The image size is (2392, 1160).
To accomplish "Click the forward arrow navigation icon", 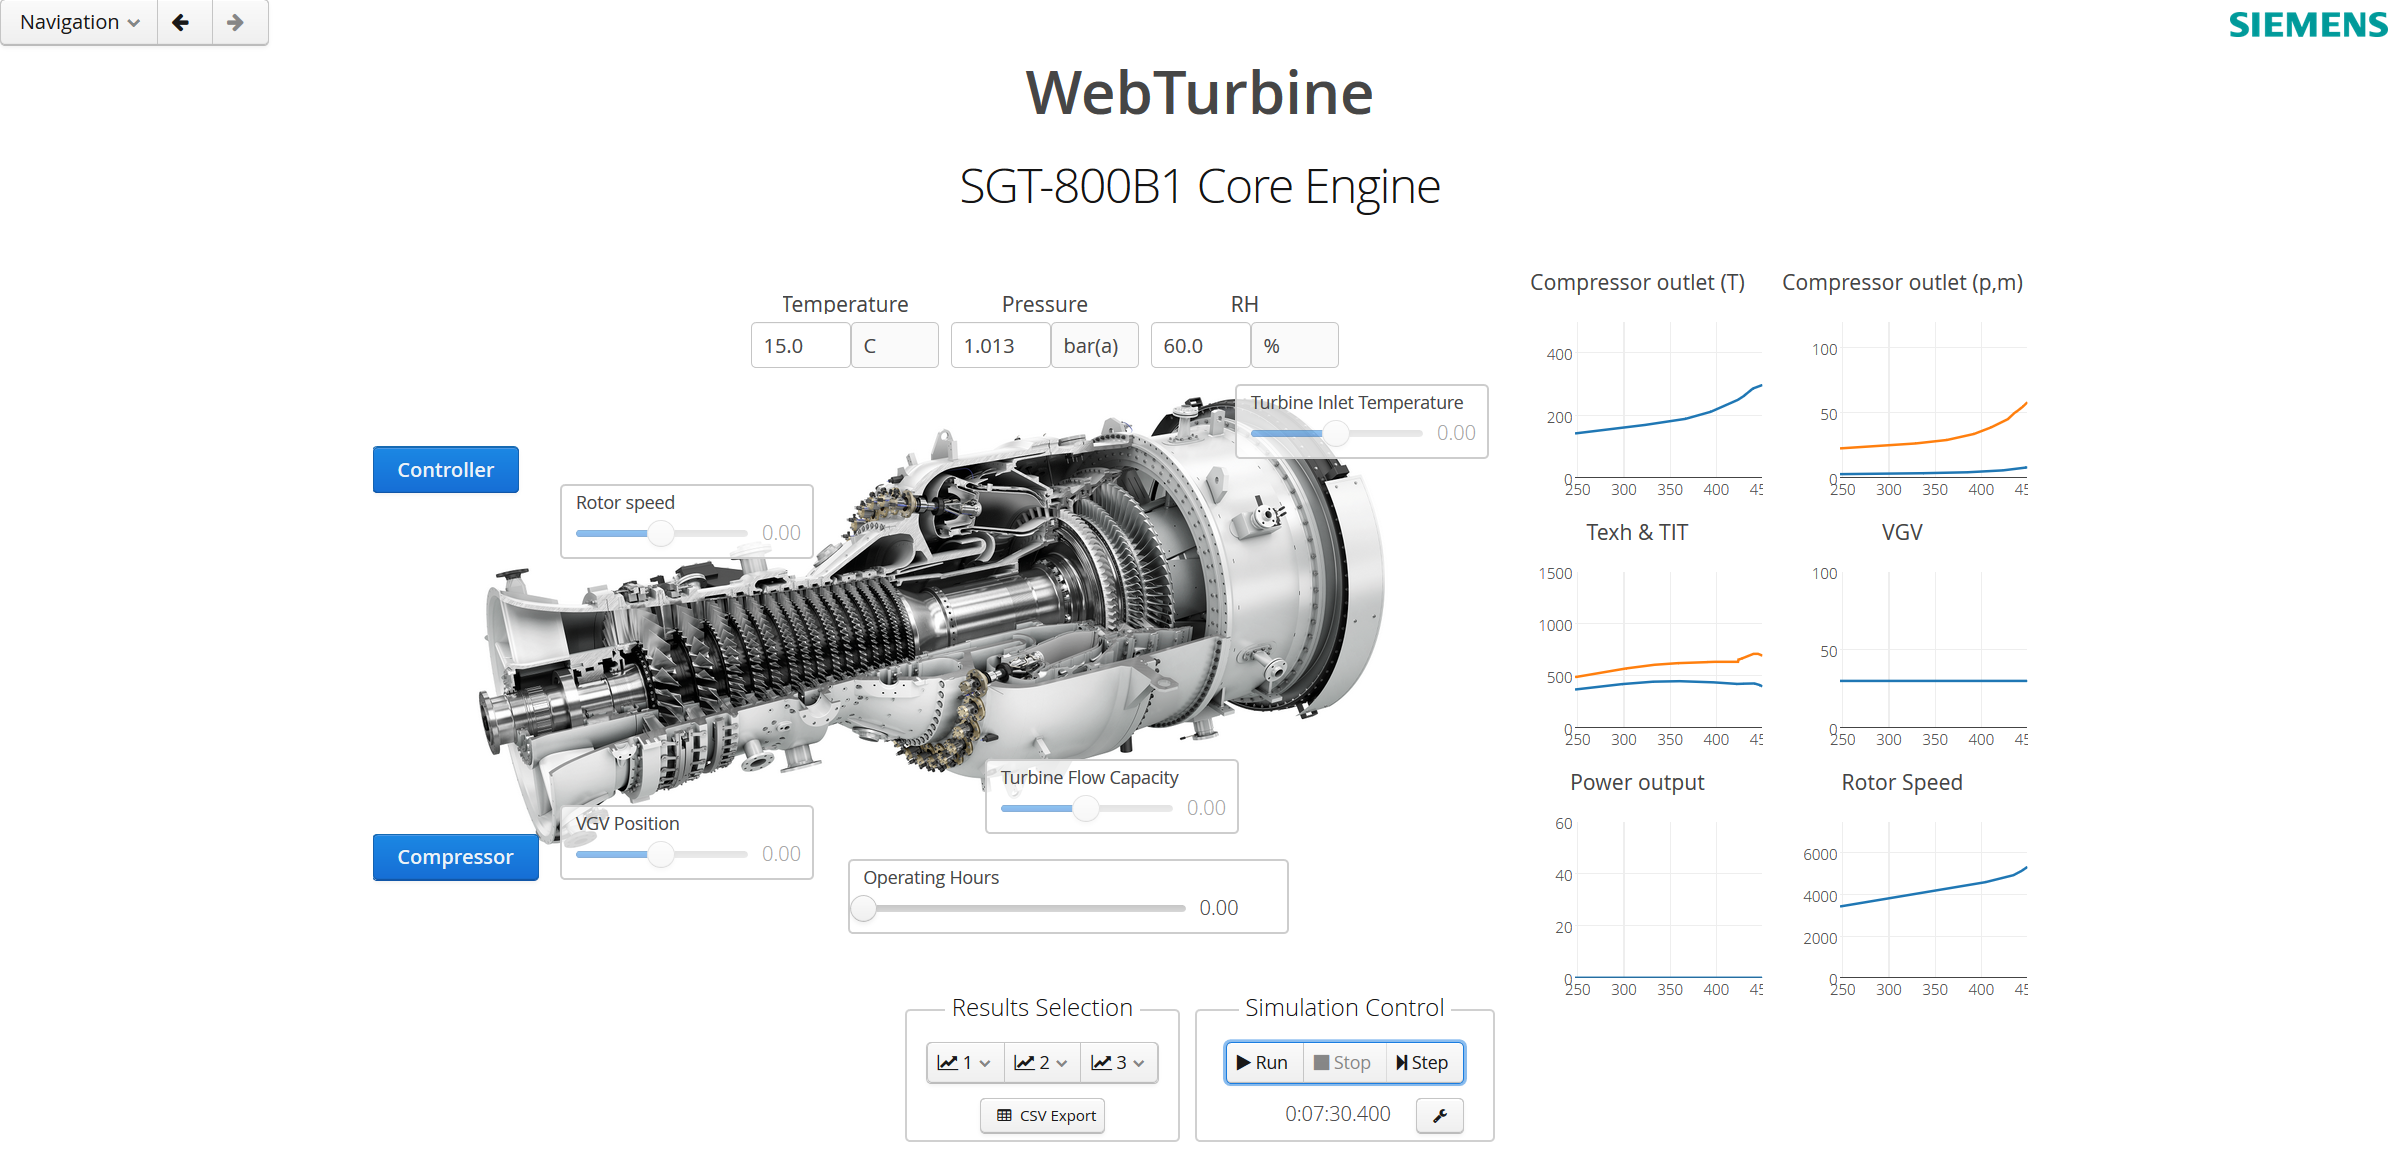I will [x=236, y=22].
